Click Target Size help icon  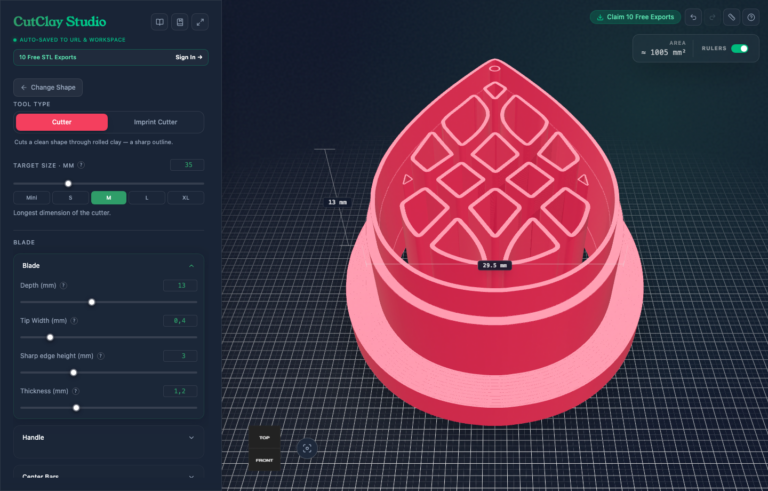tap(81, 165)
